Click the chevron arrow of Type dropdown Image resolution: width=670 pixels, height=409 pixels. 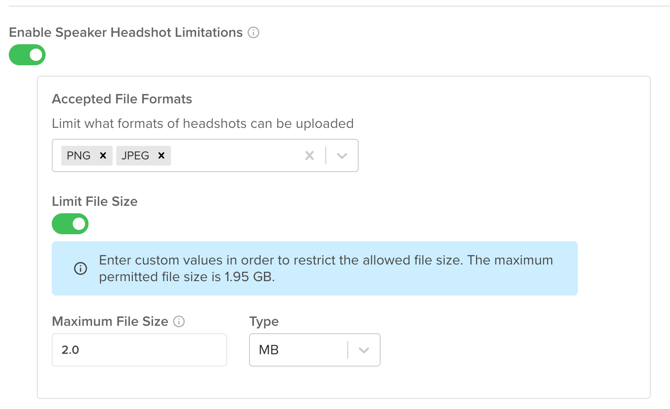pyautogui.click(x=364, y=350)
